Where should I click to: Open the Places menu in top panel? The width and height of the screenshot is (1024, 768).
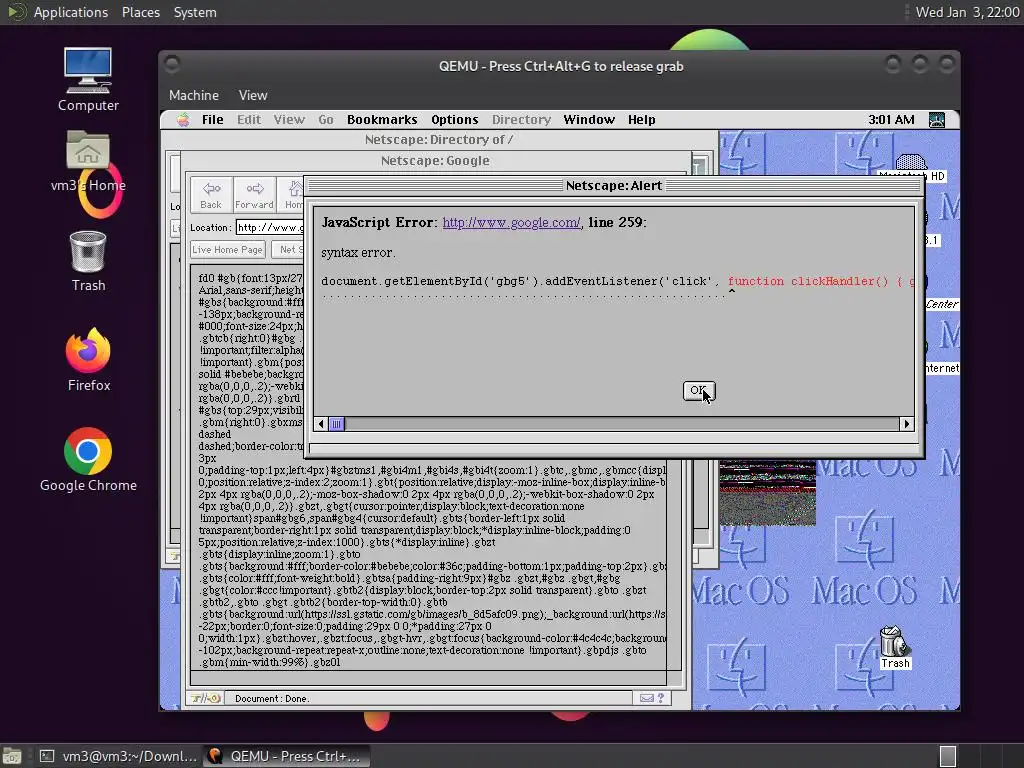140,12
